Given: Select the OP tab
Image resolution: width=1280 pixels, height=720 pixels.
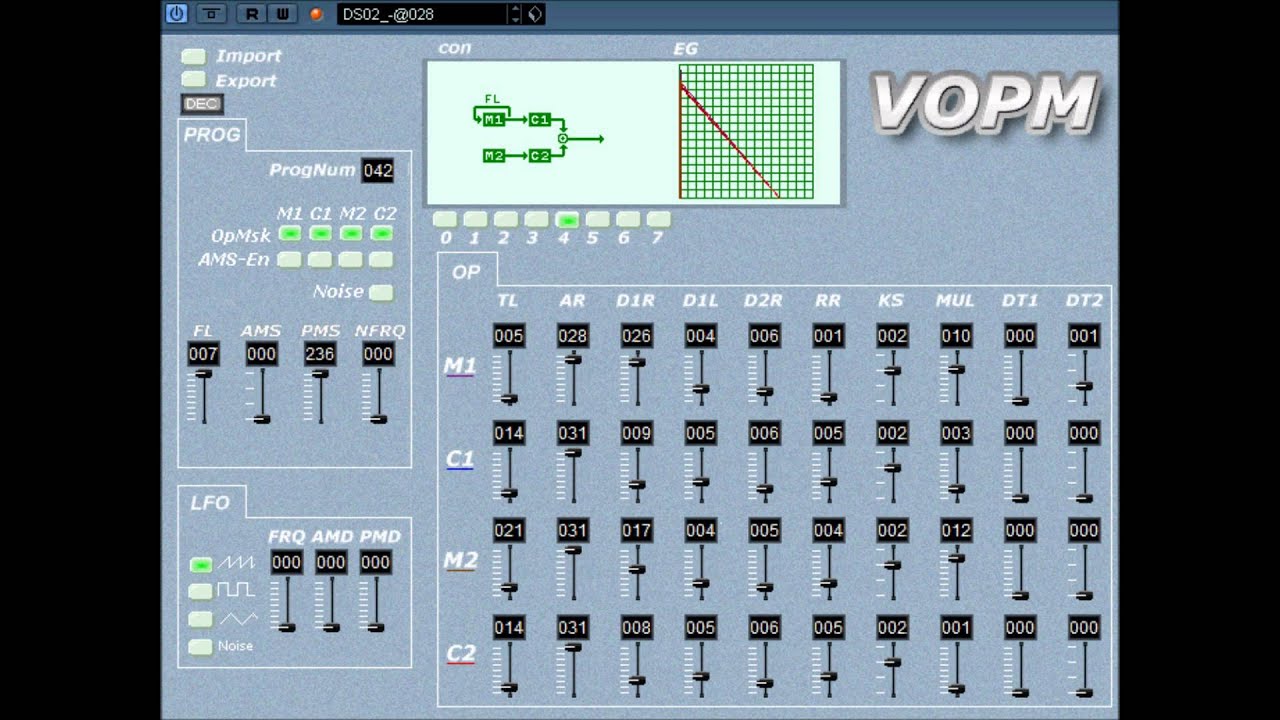Looking at the screenshot, I should click(466, 272).
